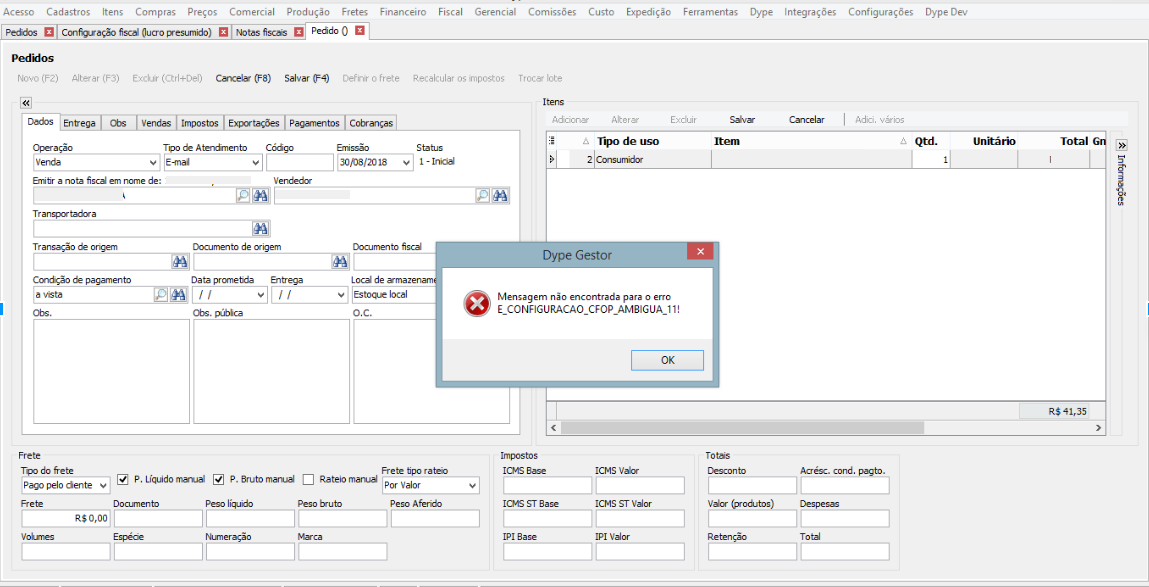Close the Notas fiscais tab
The height and width of the screenshot is (587, 1149).
298,32
